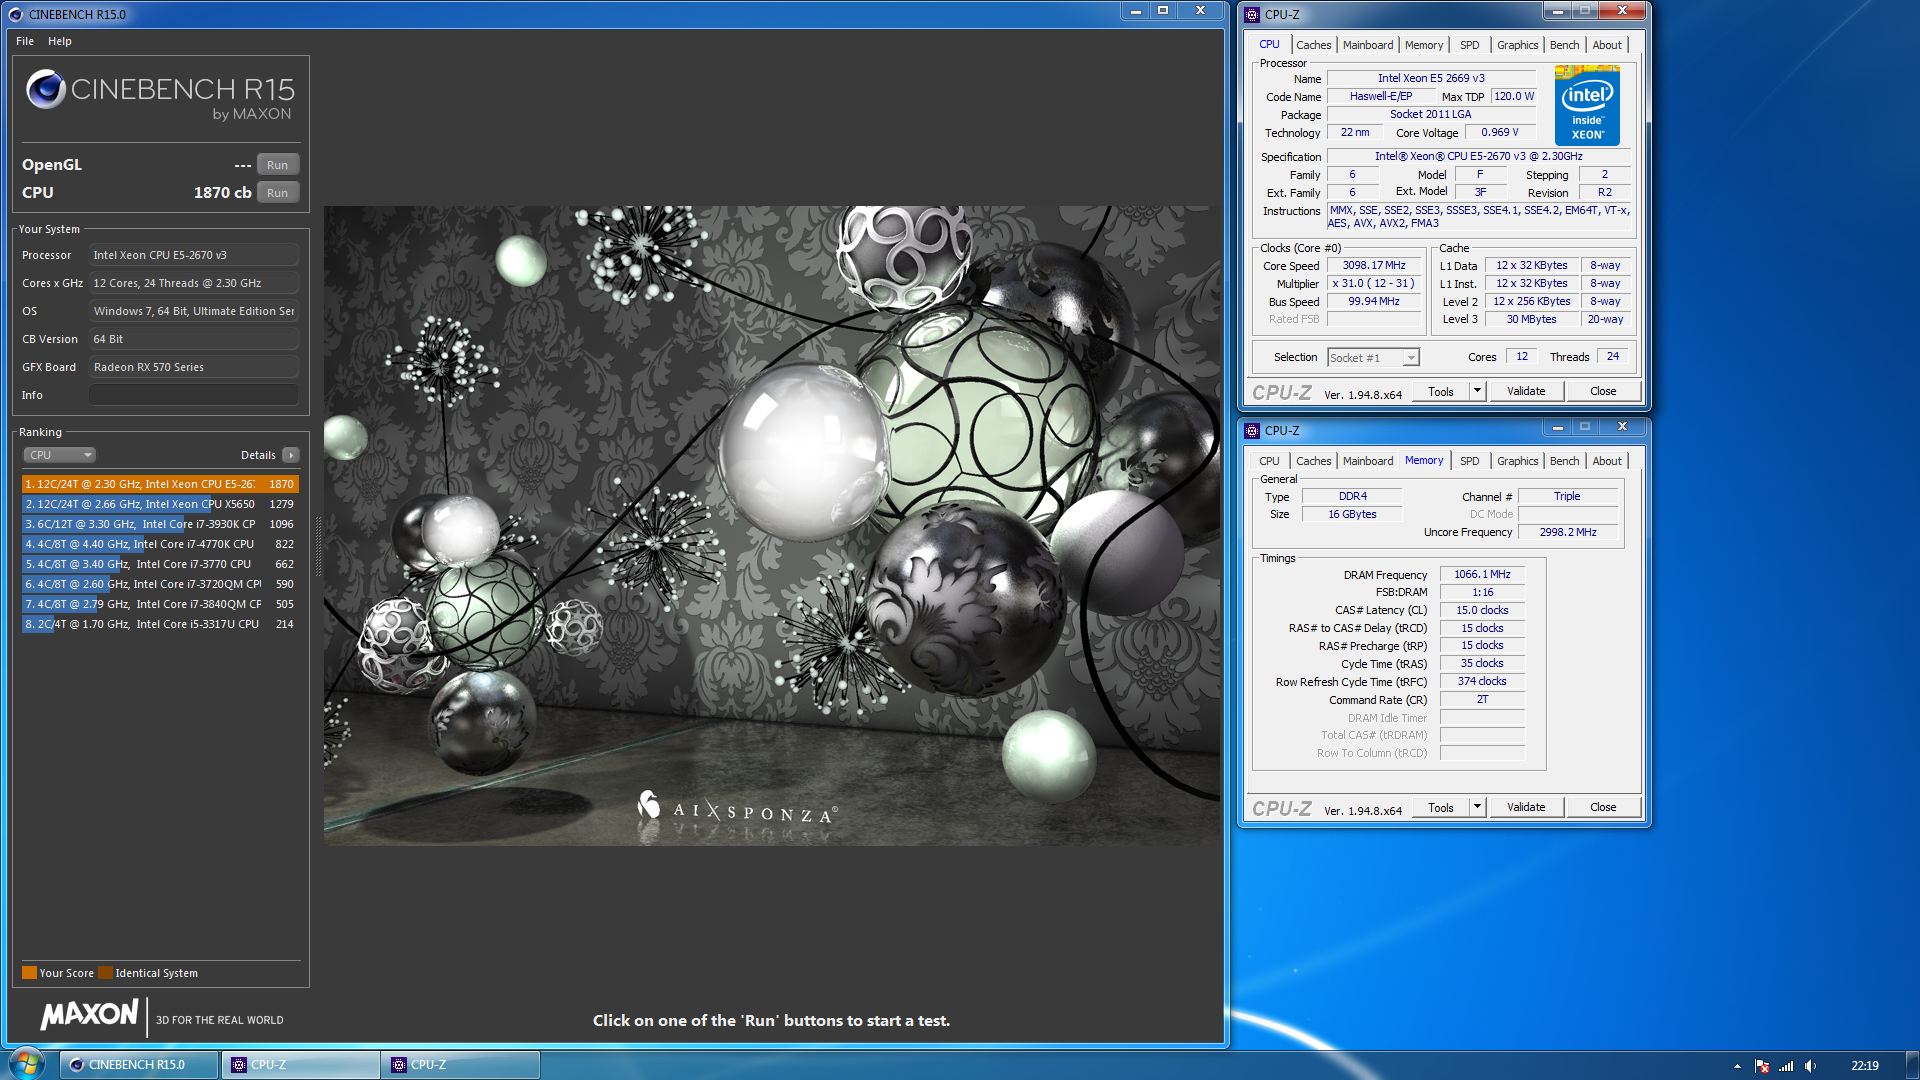The height and width of the screenshot is (1080, 1920).
Task: Open Tools dropdown arrow in lower CPU-Z window
Action: (x=1477, y=808)
